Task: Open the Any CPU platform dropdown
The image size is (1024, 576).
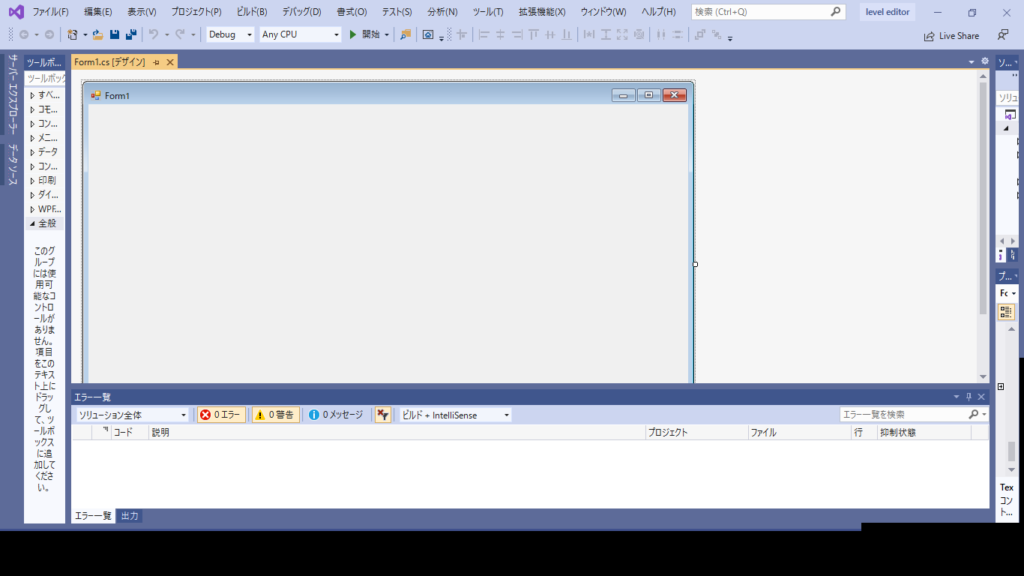Action: (300, 34)
